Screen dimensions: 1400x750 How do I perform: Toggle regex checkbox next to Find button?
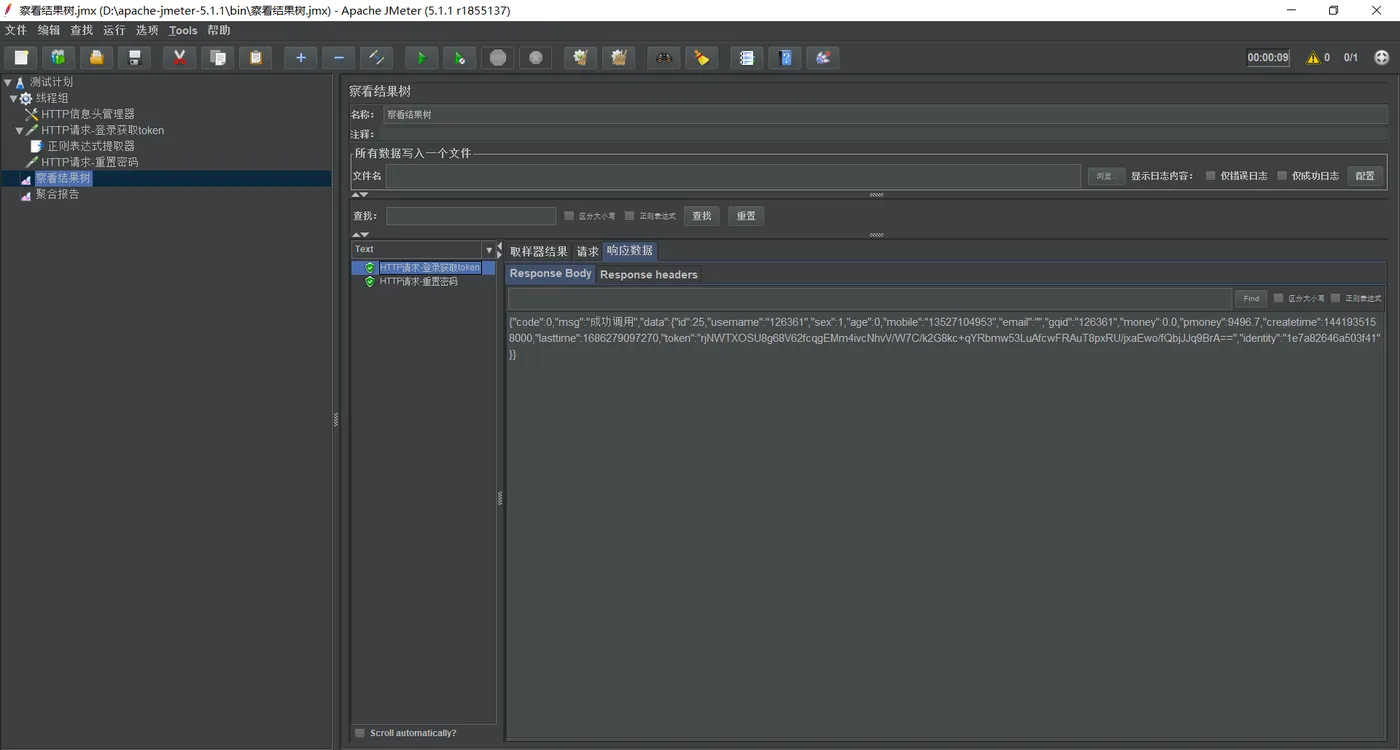click(x=1335, y=298)
